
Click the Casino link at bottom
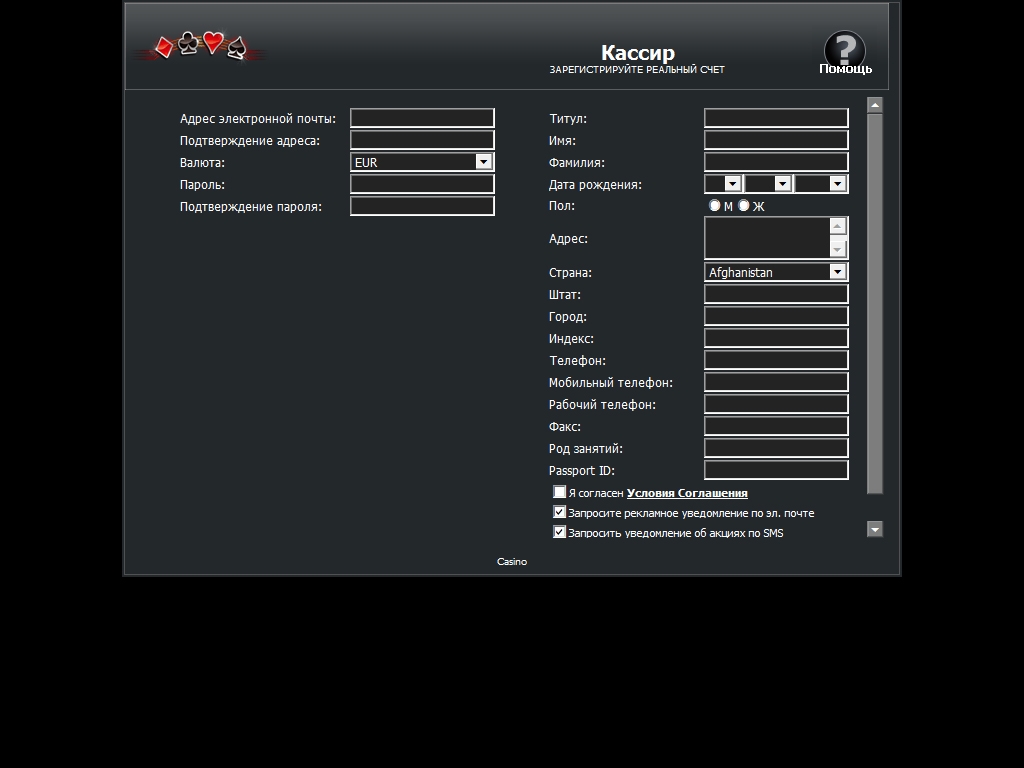tap(512, 561)
